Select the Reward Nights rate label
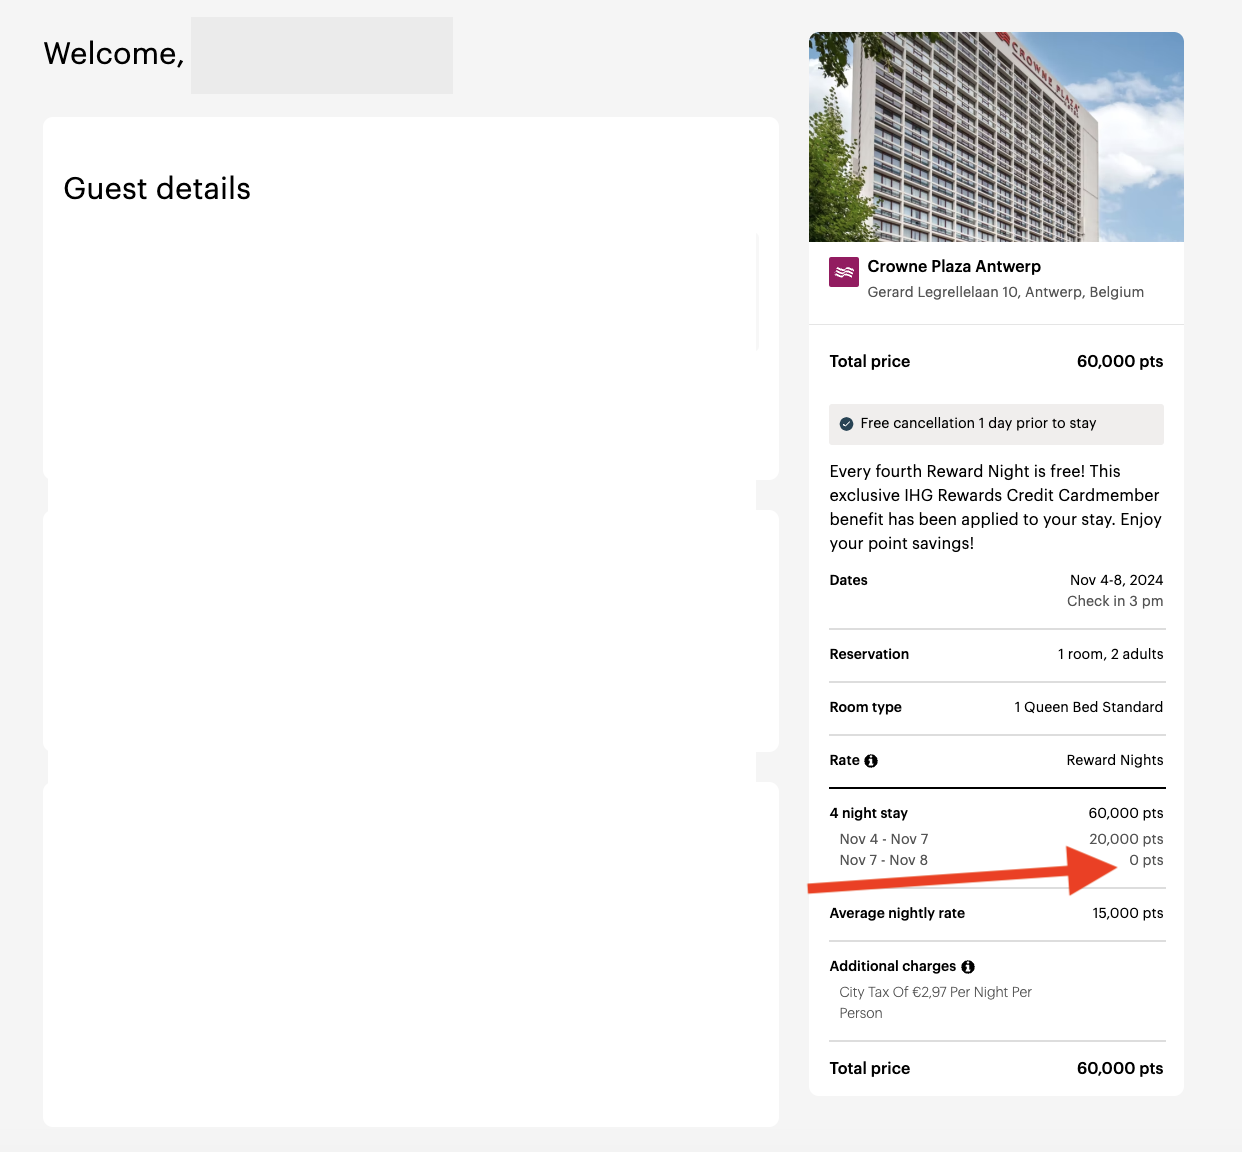 tap(1114, 760)
